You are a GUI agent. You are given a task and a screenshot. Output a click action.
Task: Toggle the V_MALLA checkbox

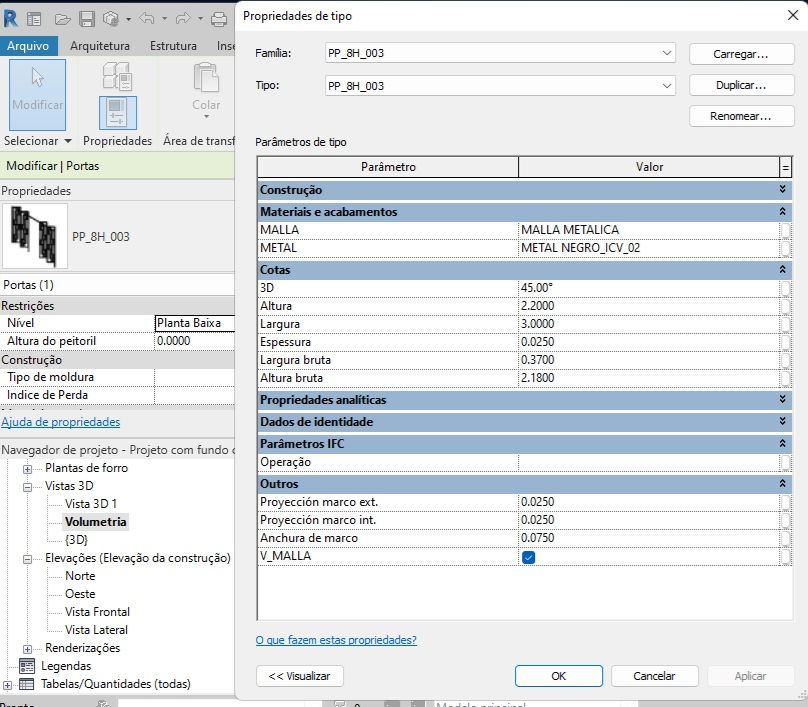(x=528, y=557)
